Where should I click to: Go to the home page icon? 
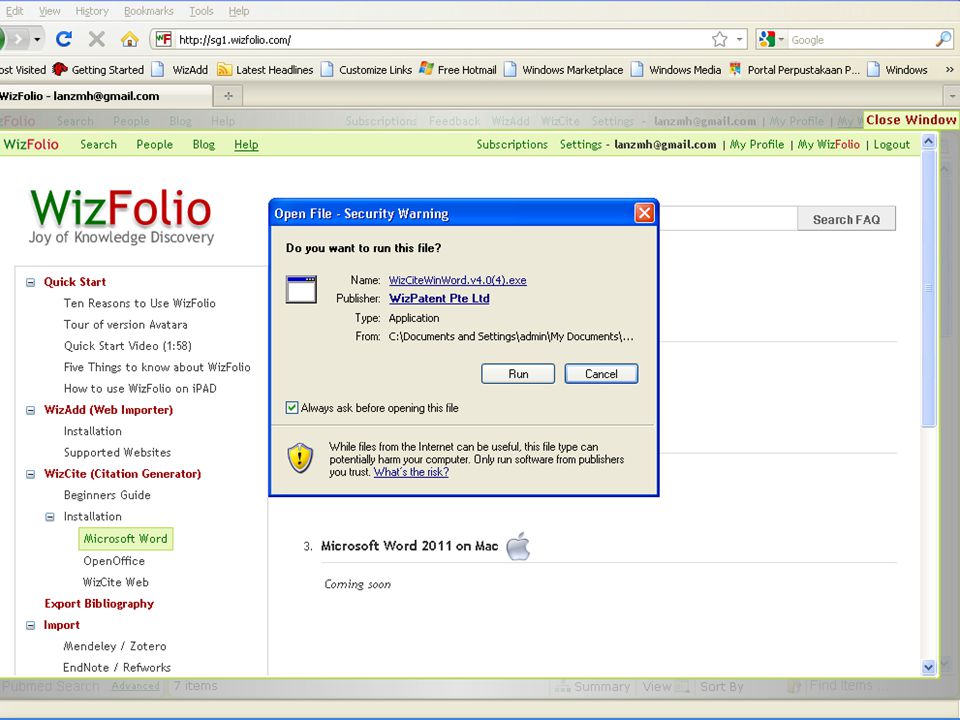pyautogui.click(x=129, y=40)
